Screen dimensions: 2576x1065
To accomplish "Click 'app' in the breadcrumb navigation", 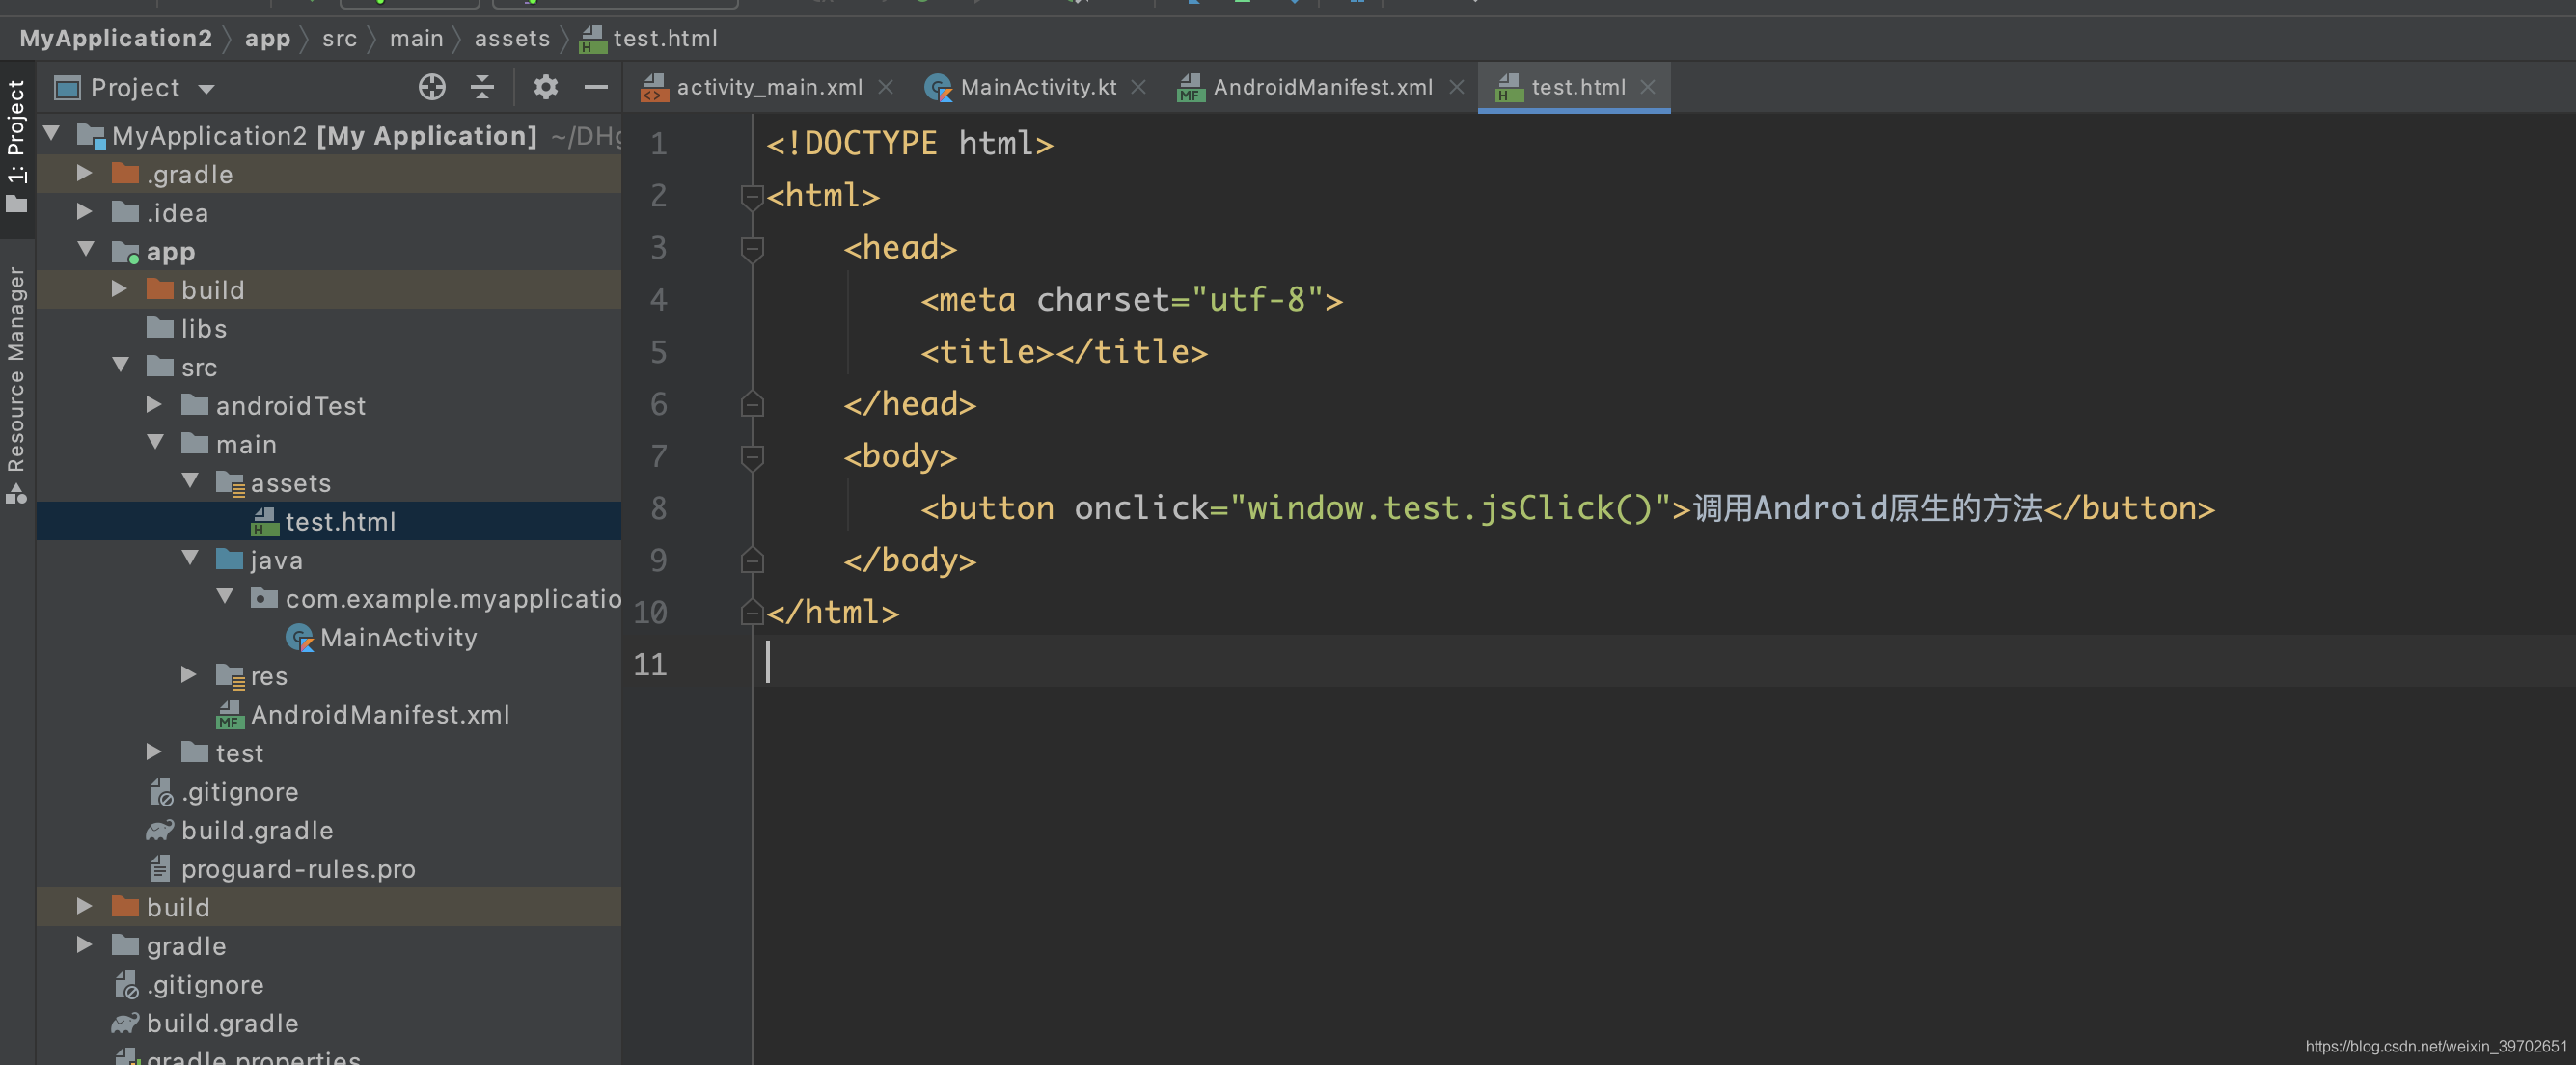I will pos(267,38).
